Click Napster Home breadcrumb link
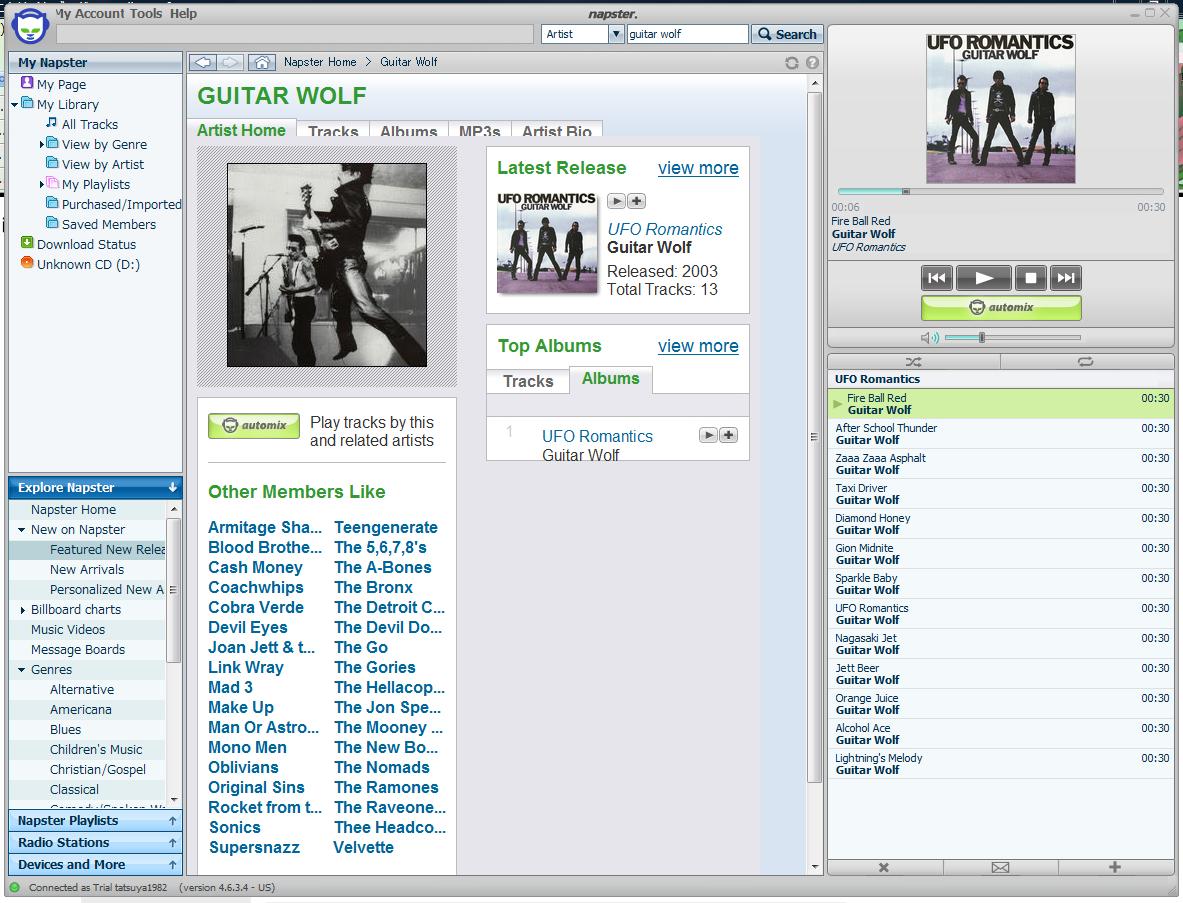The height and width of the screenshot is (903, 1183). pyautogui.click(x=320, y=62)
